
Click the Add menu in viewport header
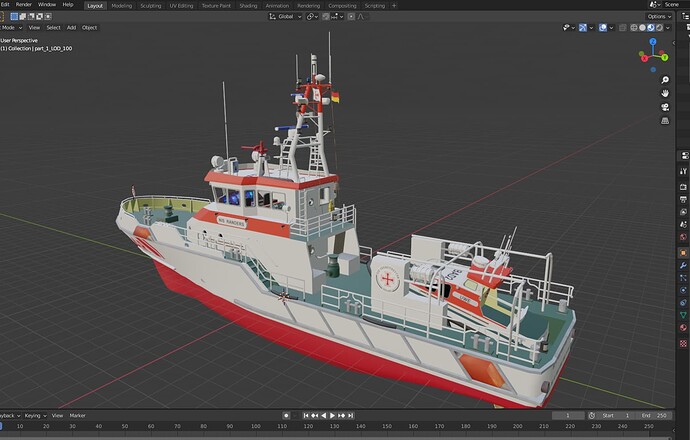[x=71, y=27]
